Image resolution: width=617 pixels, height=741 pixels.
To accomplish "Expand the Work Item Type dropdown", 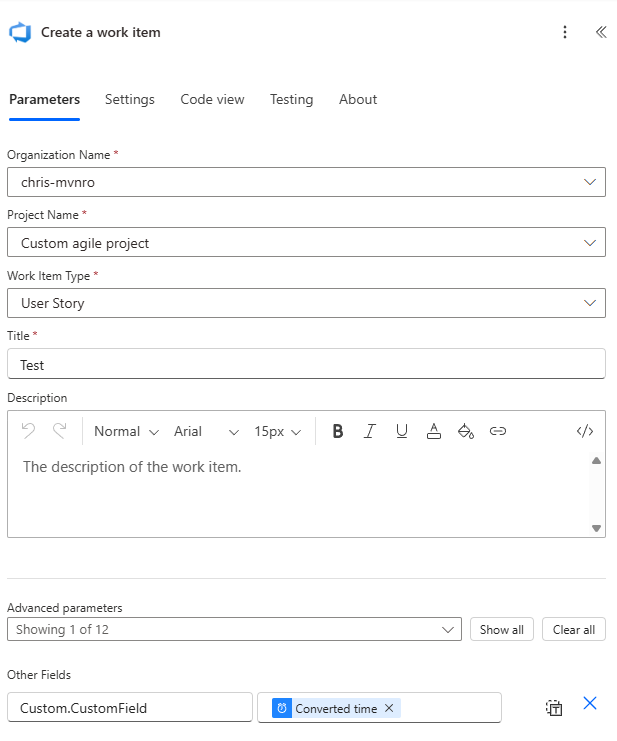I will tap(589, 303).
